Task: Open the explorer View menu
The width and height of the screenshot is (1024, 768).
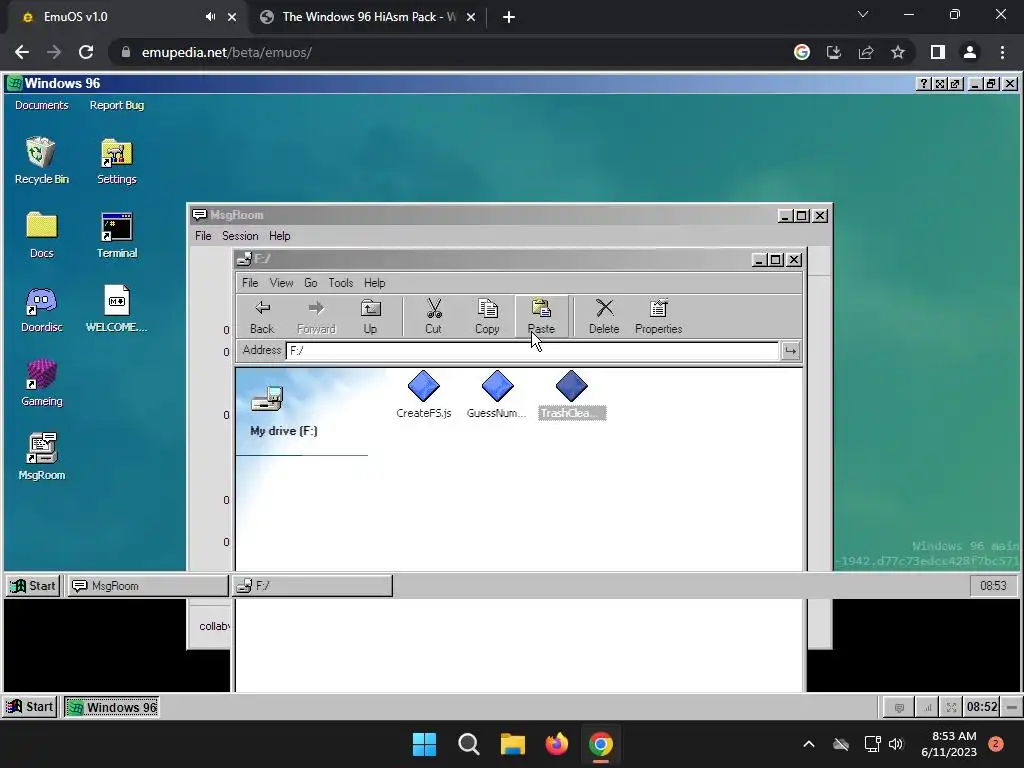Action: point(281,283)
